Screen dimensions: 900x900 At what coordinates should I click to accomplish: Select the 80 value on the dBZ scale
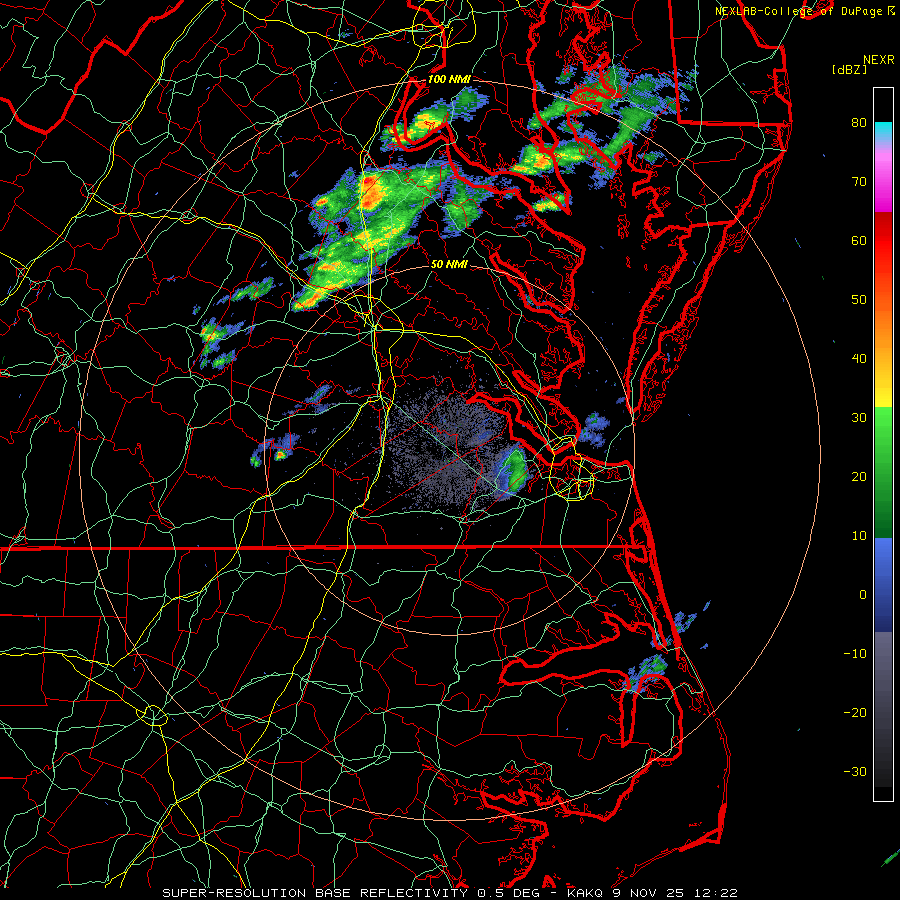(859, 123)
